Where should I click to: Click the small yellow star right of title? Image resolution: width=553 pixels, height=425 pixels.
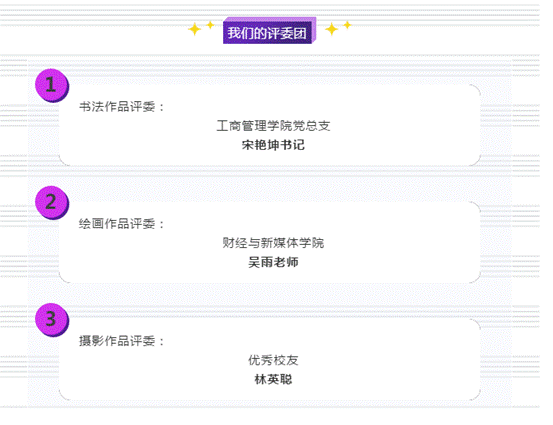tap(347, 25)
